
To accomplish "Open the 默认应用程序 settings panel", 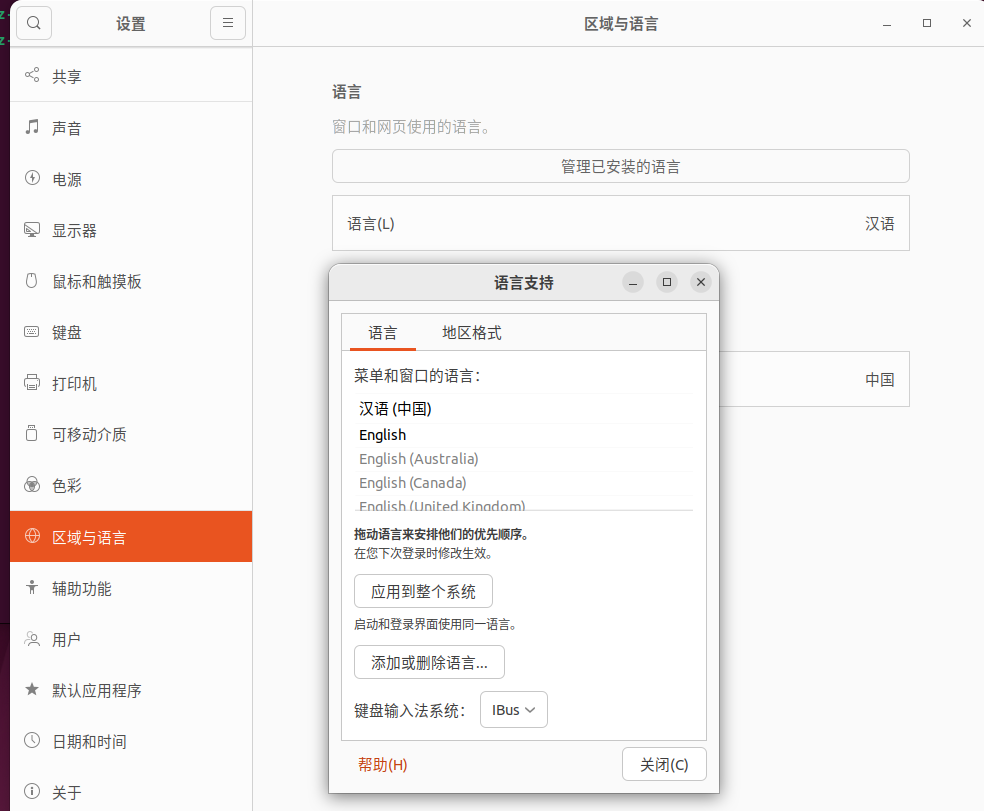I will point(131,690).
